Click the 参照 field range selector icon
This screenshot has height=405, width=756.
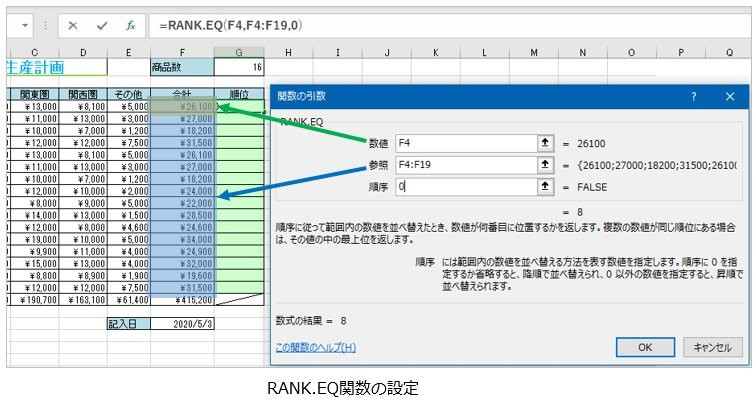(545, 164)
